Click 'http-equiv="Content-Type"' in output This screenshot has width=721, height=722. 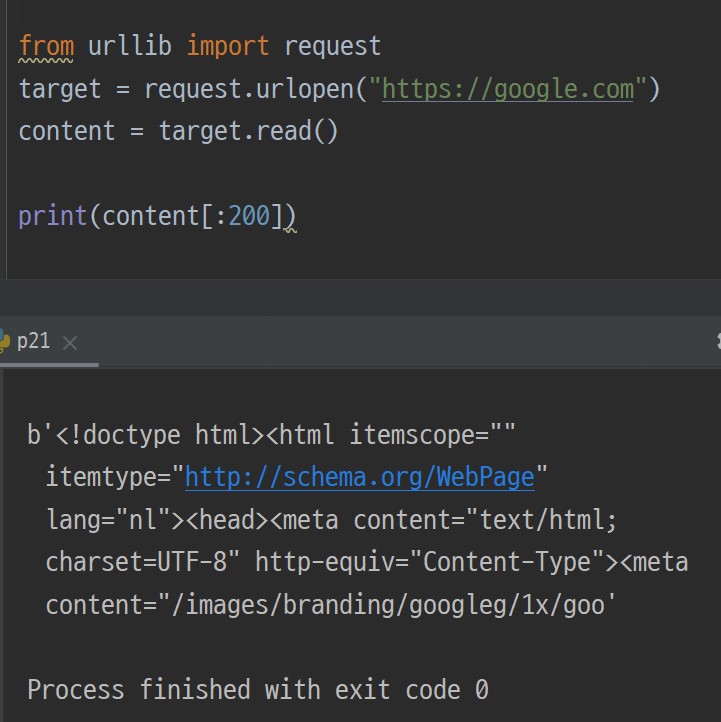click(429, 562)
